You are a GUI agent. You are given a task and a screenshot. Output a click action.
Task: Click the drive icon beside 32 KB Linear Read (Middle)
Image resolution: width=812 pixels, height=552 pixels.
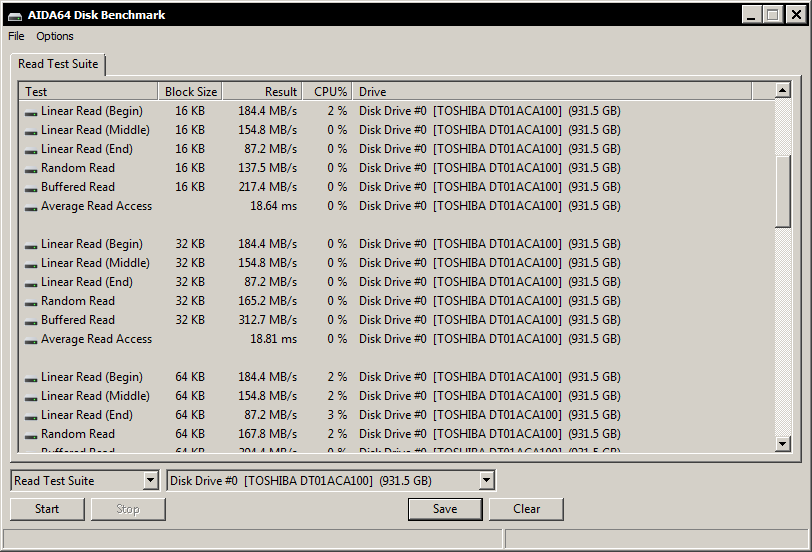click(x=31, y=264)
